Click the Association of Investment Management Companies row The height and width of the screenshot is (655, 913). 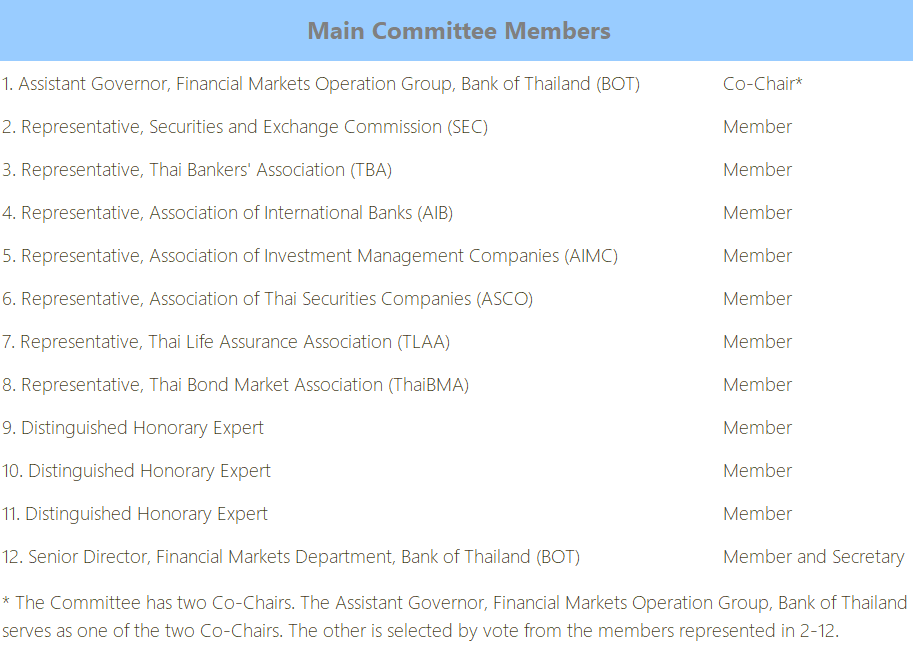pos(310,256)
